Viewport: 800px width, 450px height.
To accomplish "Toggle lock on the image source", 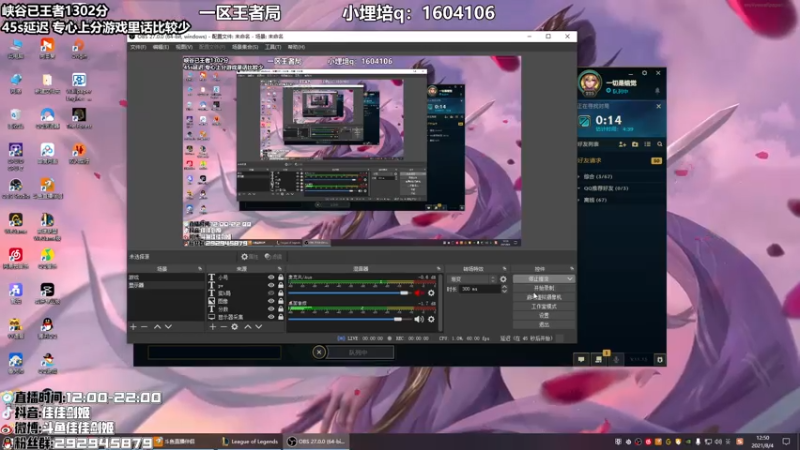I will pos(281,301).
